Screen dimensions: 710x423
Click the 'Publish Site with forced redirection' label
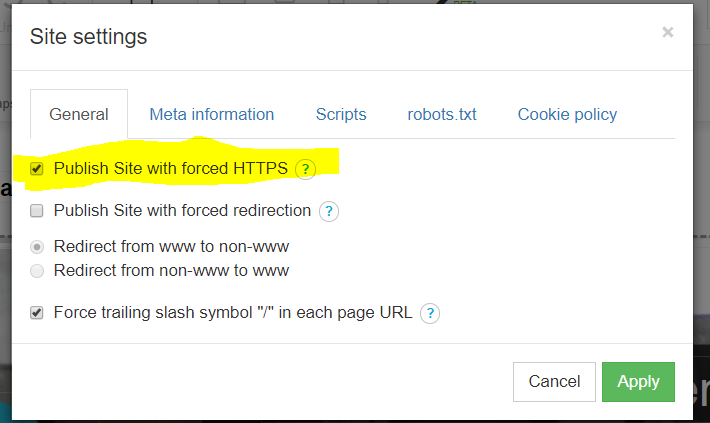(182, 211)
